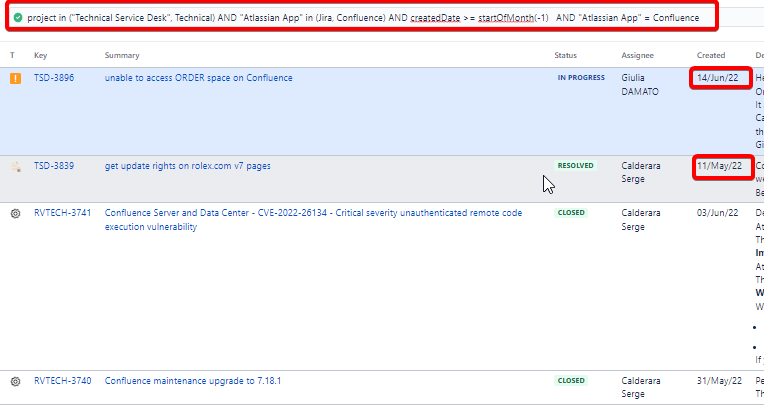
Task: Sort by the Assignee column header
Action: 637,56
